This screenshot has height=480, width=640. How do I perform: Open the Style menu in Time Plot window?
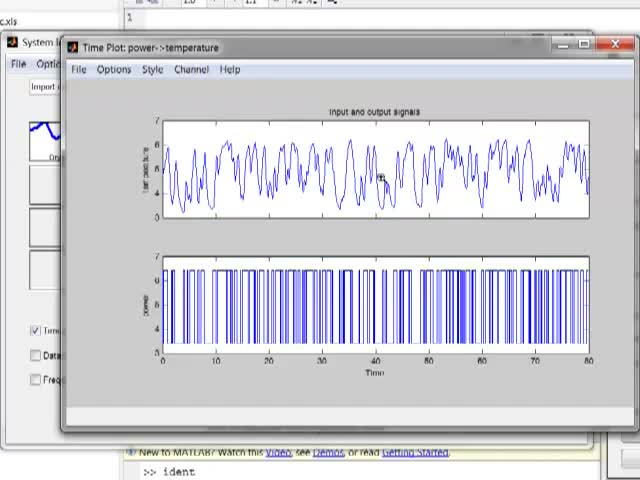(152, 69)
